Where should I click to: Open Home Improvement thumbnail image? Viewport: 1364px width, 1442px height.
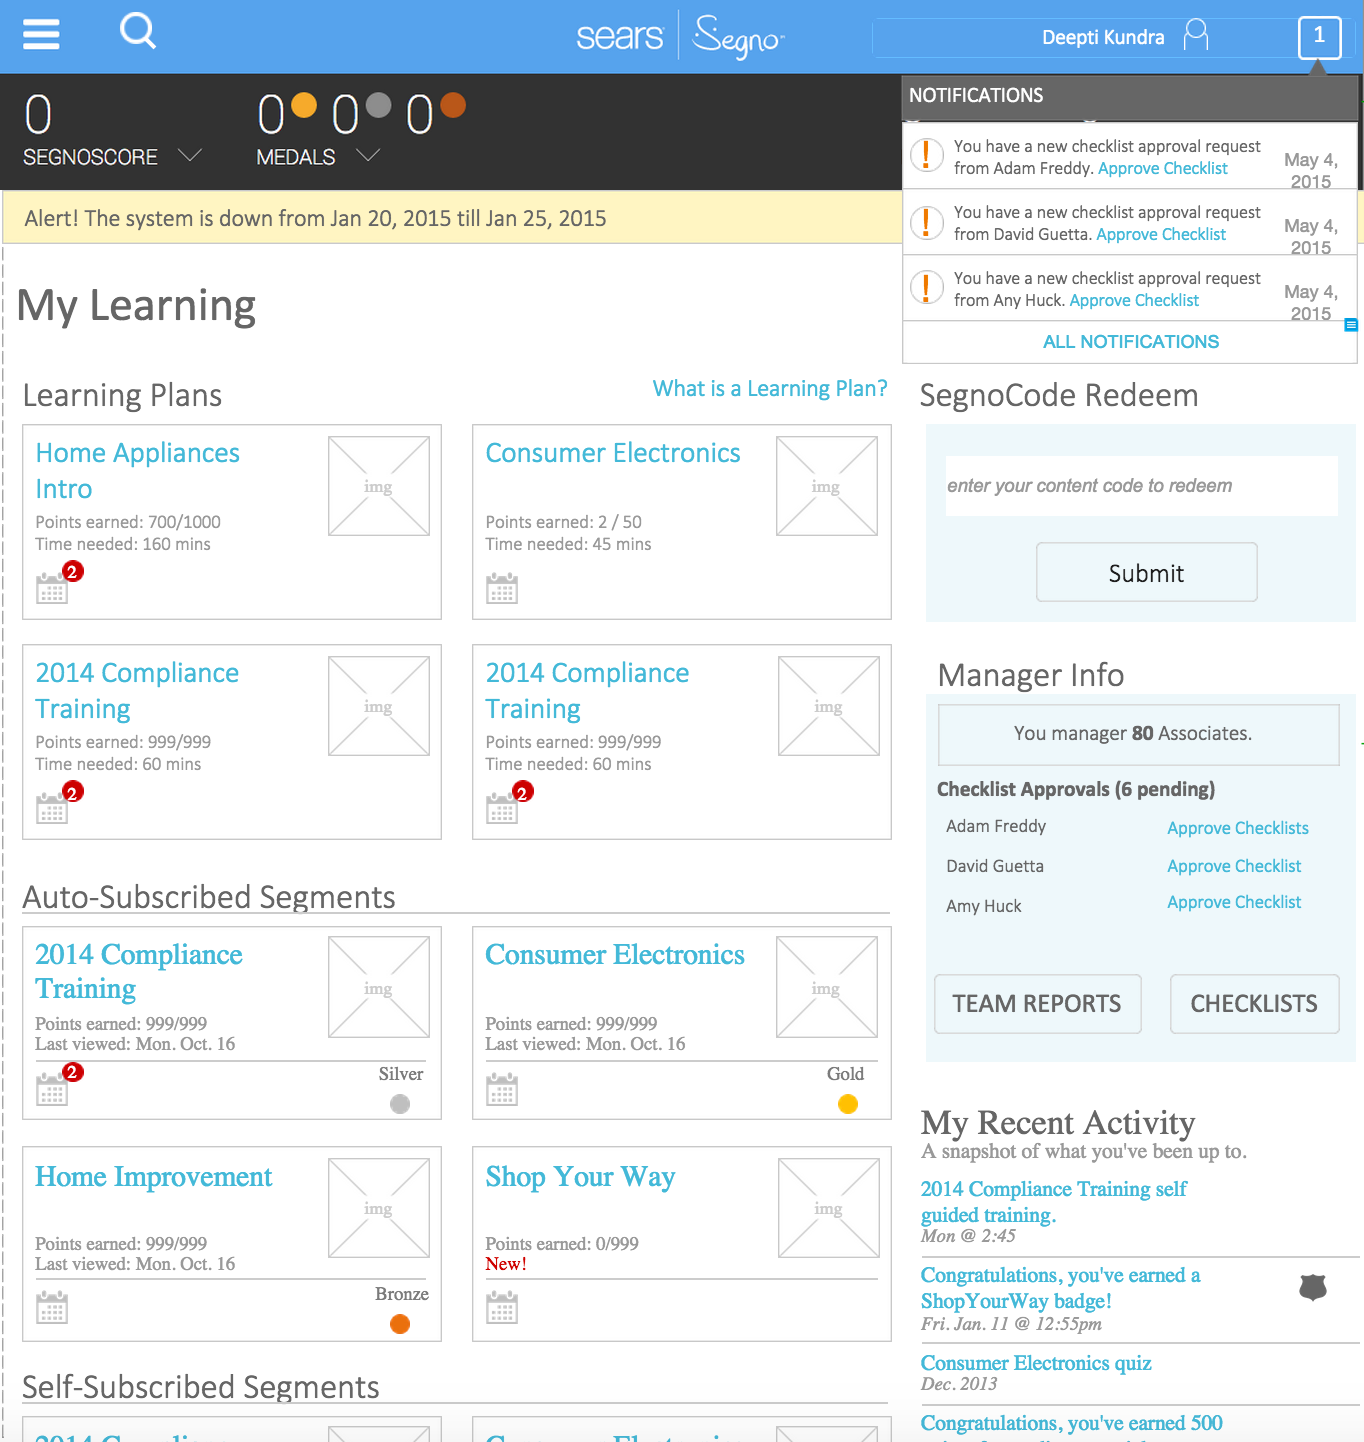[379, 1208]
